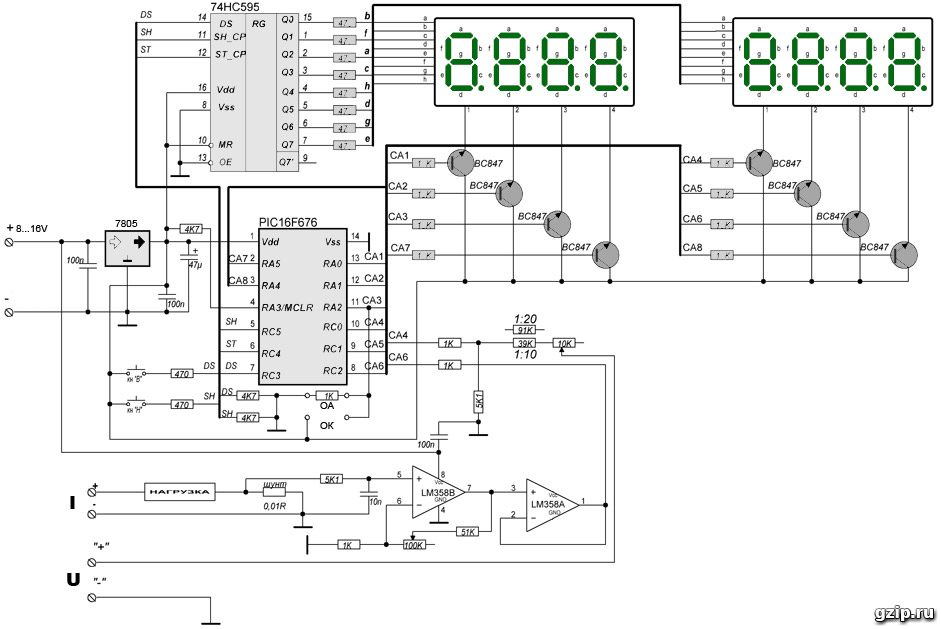
Task: Click the НАГРУЗКА load block
Action: (179, 492)
